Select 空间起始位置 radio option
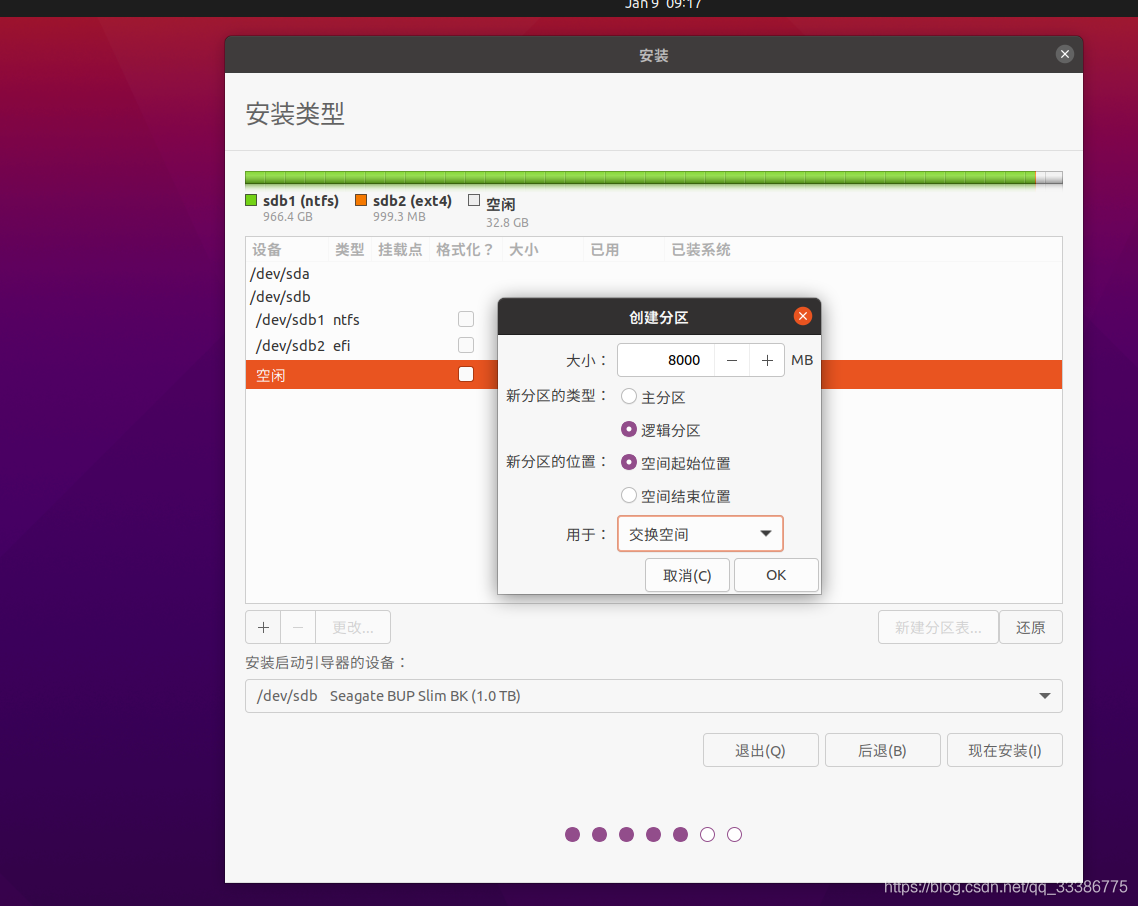This screenshot has width=1138, height=906. coord(629,462)
